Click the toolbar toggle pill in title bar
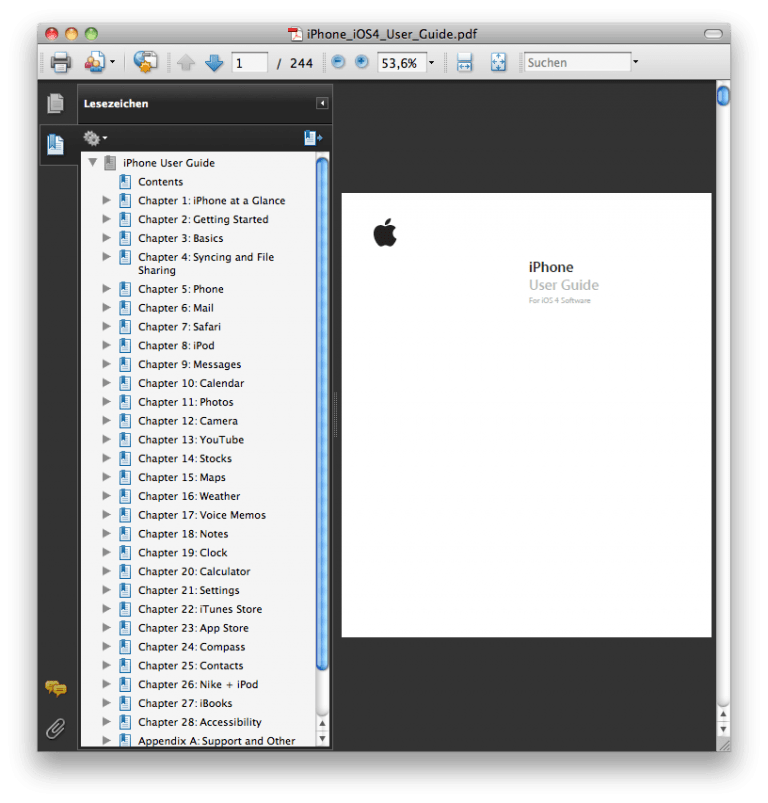This screenshot has height=803, width=768. [713, 34]
